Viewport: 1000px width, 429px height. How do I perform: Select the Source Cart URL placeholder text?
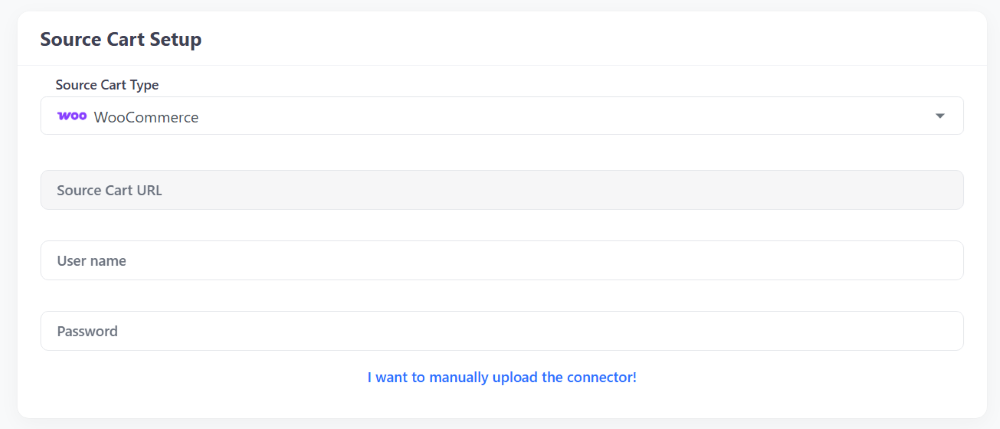[109, 190]
